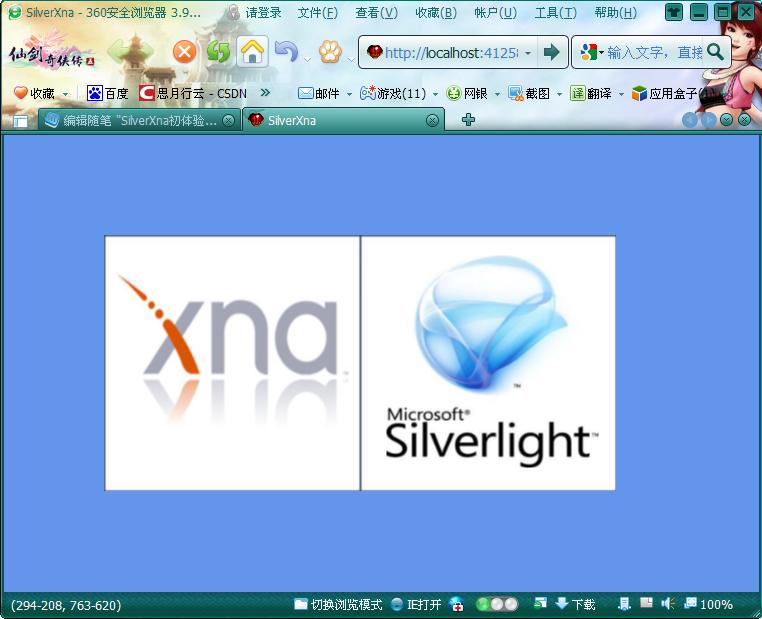Switch to the 编辑随笔 SilverXna tab

coord(139,120)
